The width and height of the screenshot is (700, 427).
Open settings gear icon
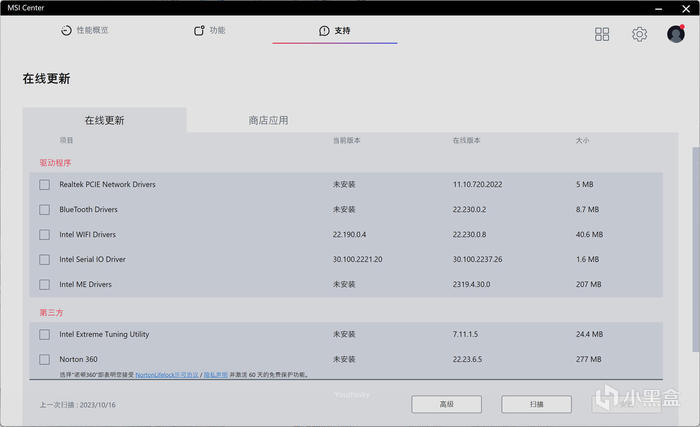click(x=639, y=34)
